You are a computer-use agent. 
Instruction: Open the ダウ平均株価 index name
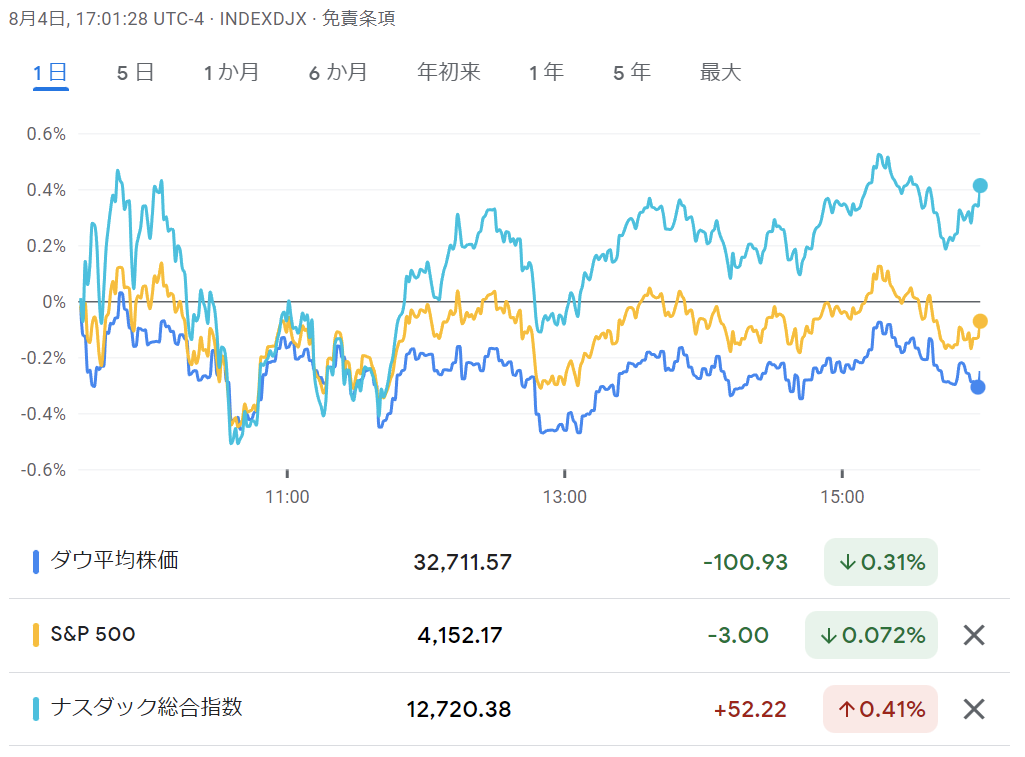click(x=114, y=561)
